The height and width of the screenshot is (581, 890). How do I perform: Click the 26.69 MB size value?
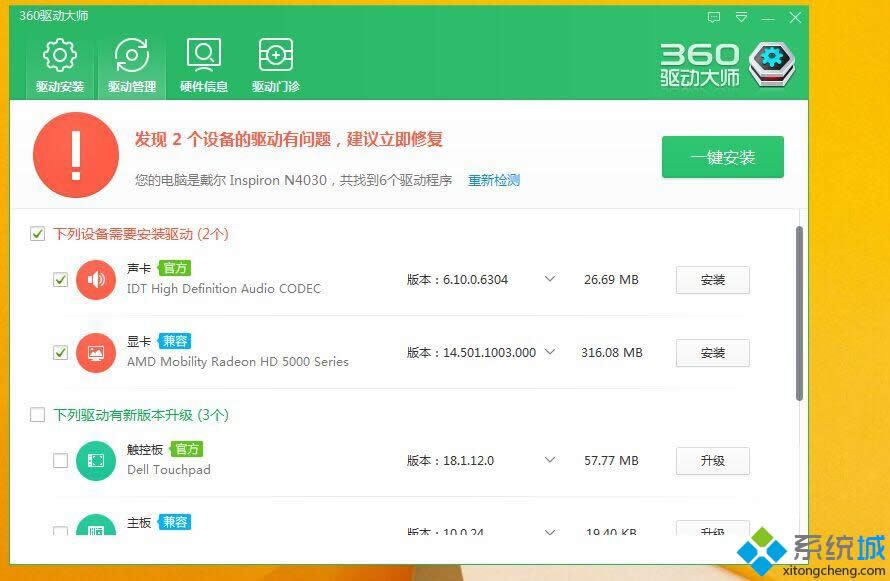(x=611, y=280)
